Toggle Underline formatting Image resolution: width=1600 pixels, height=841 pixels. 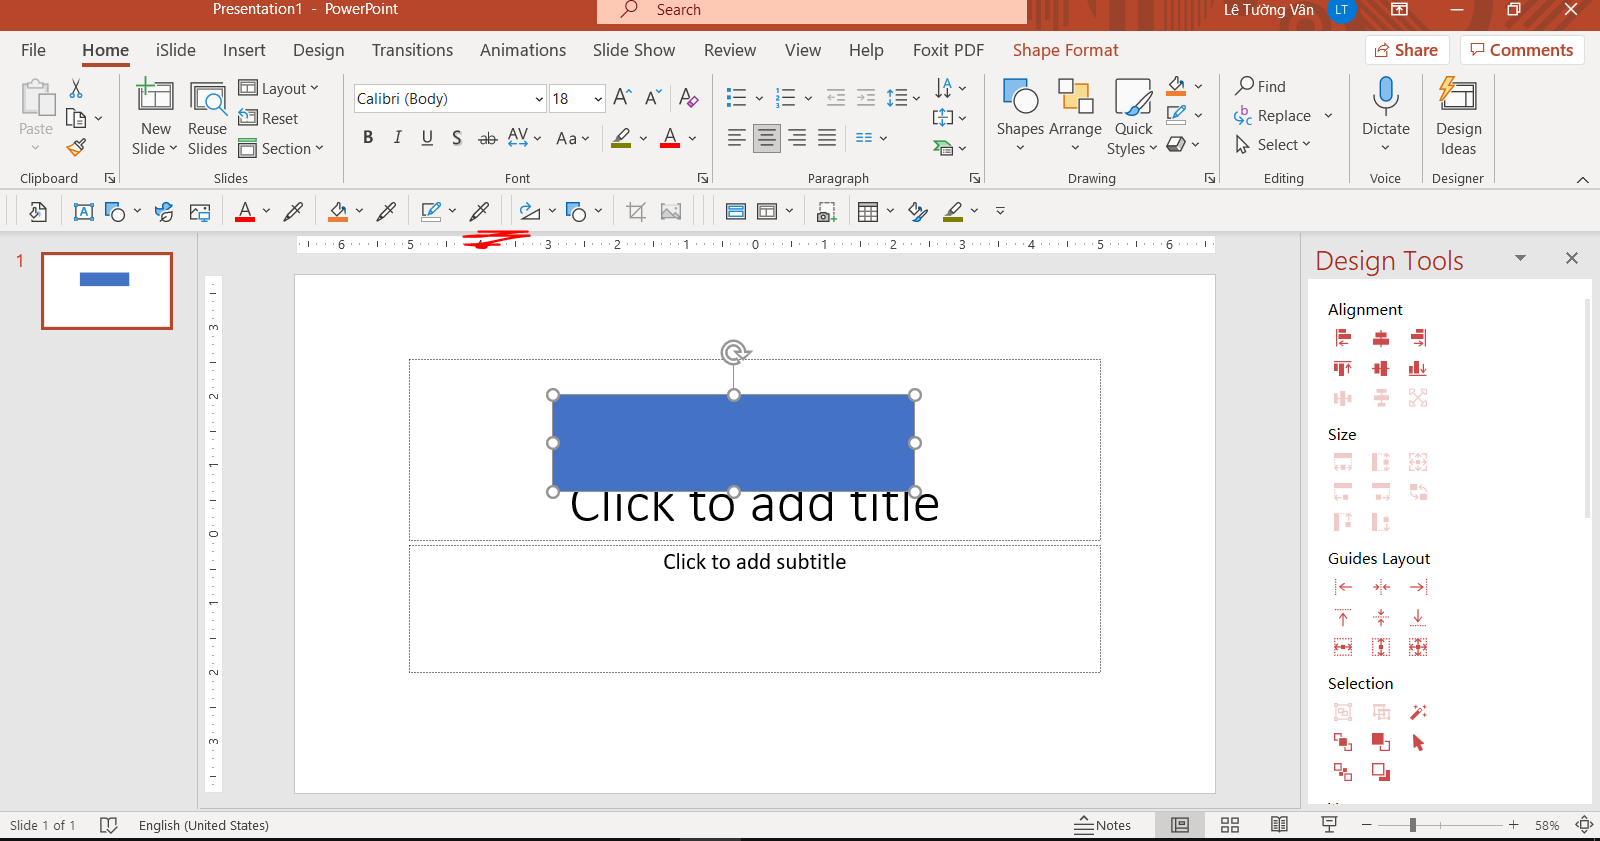tap(427, 138)
